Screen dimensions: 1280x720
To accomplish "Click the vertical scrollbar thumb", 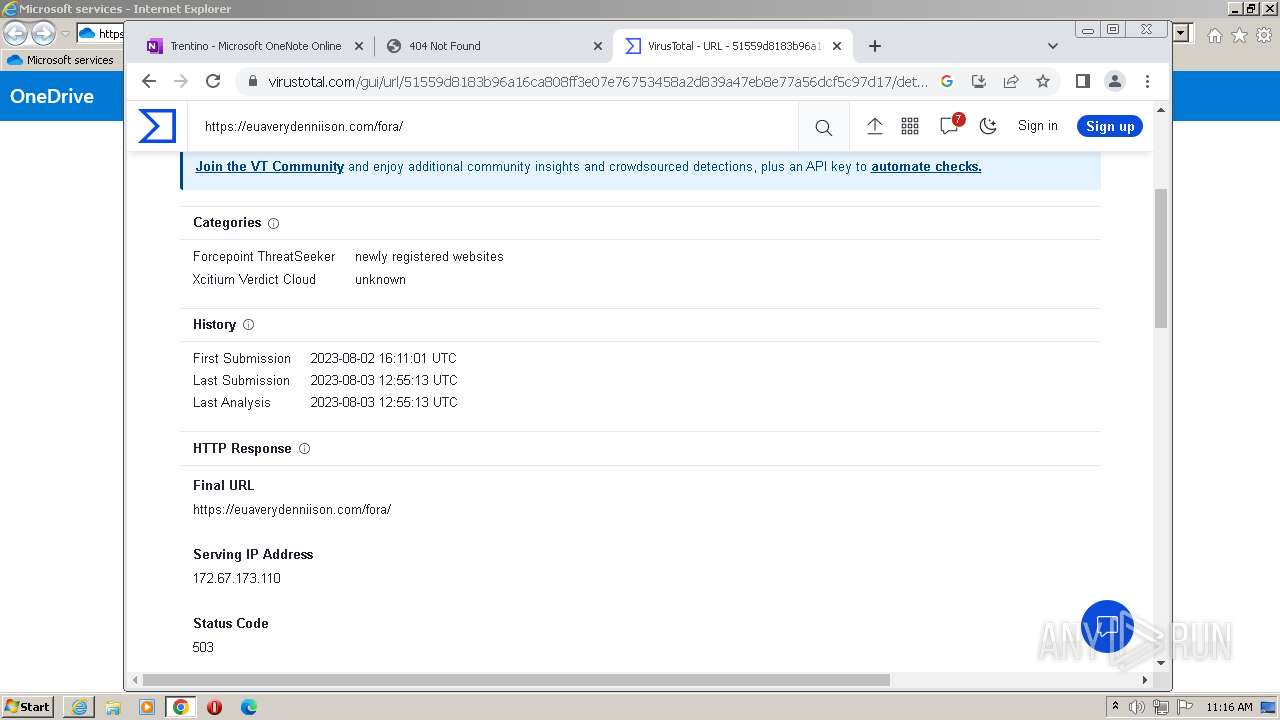I will [x=1161, y=258].
